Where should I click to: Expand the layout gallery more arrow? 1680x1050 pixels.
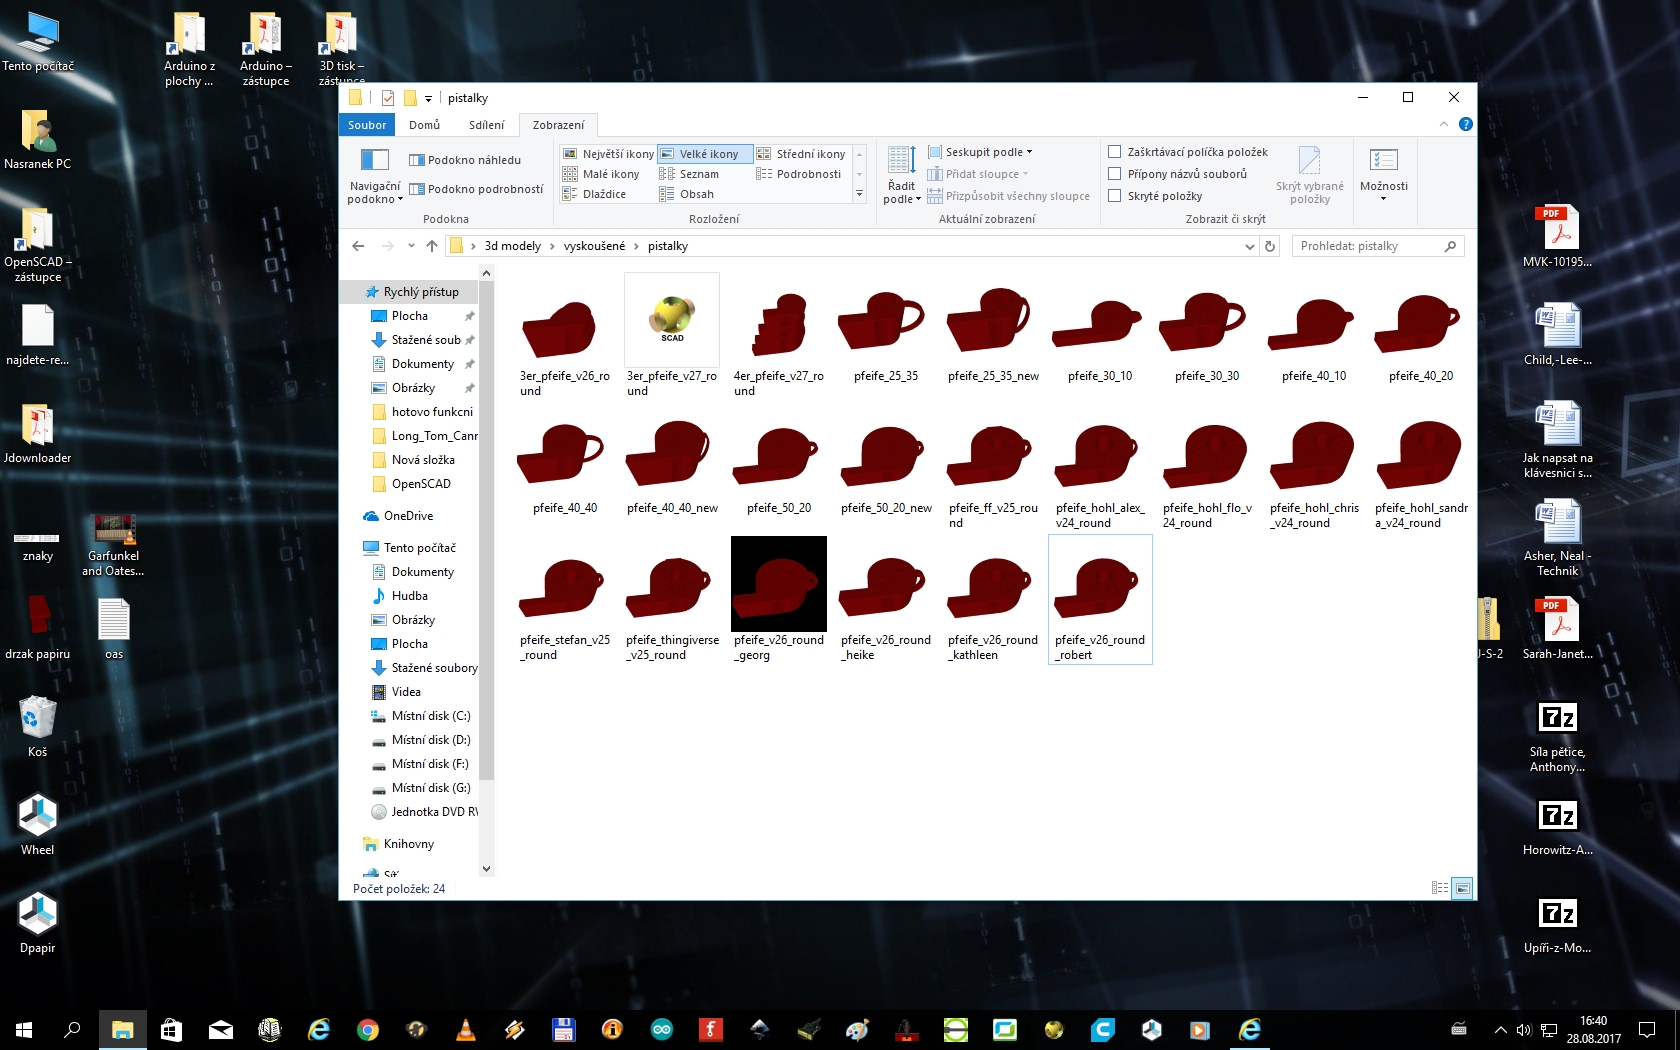click(x=859, y=194)
